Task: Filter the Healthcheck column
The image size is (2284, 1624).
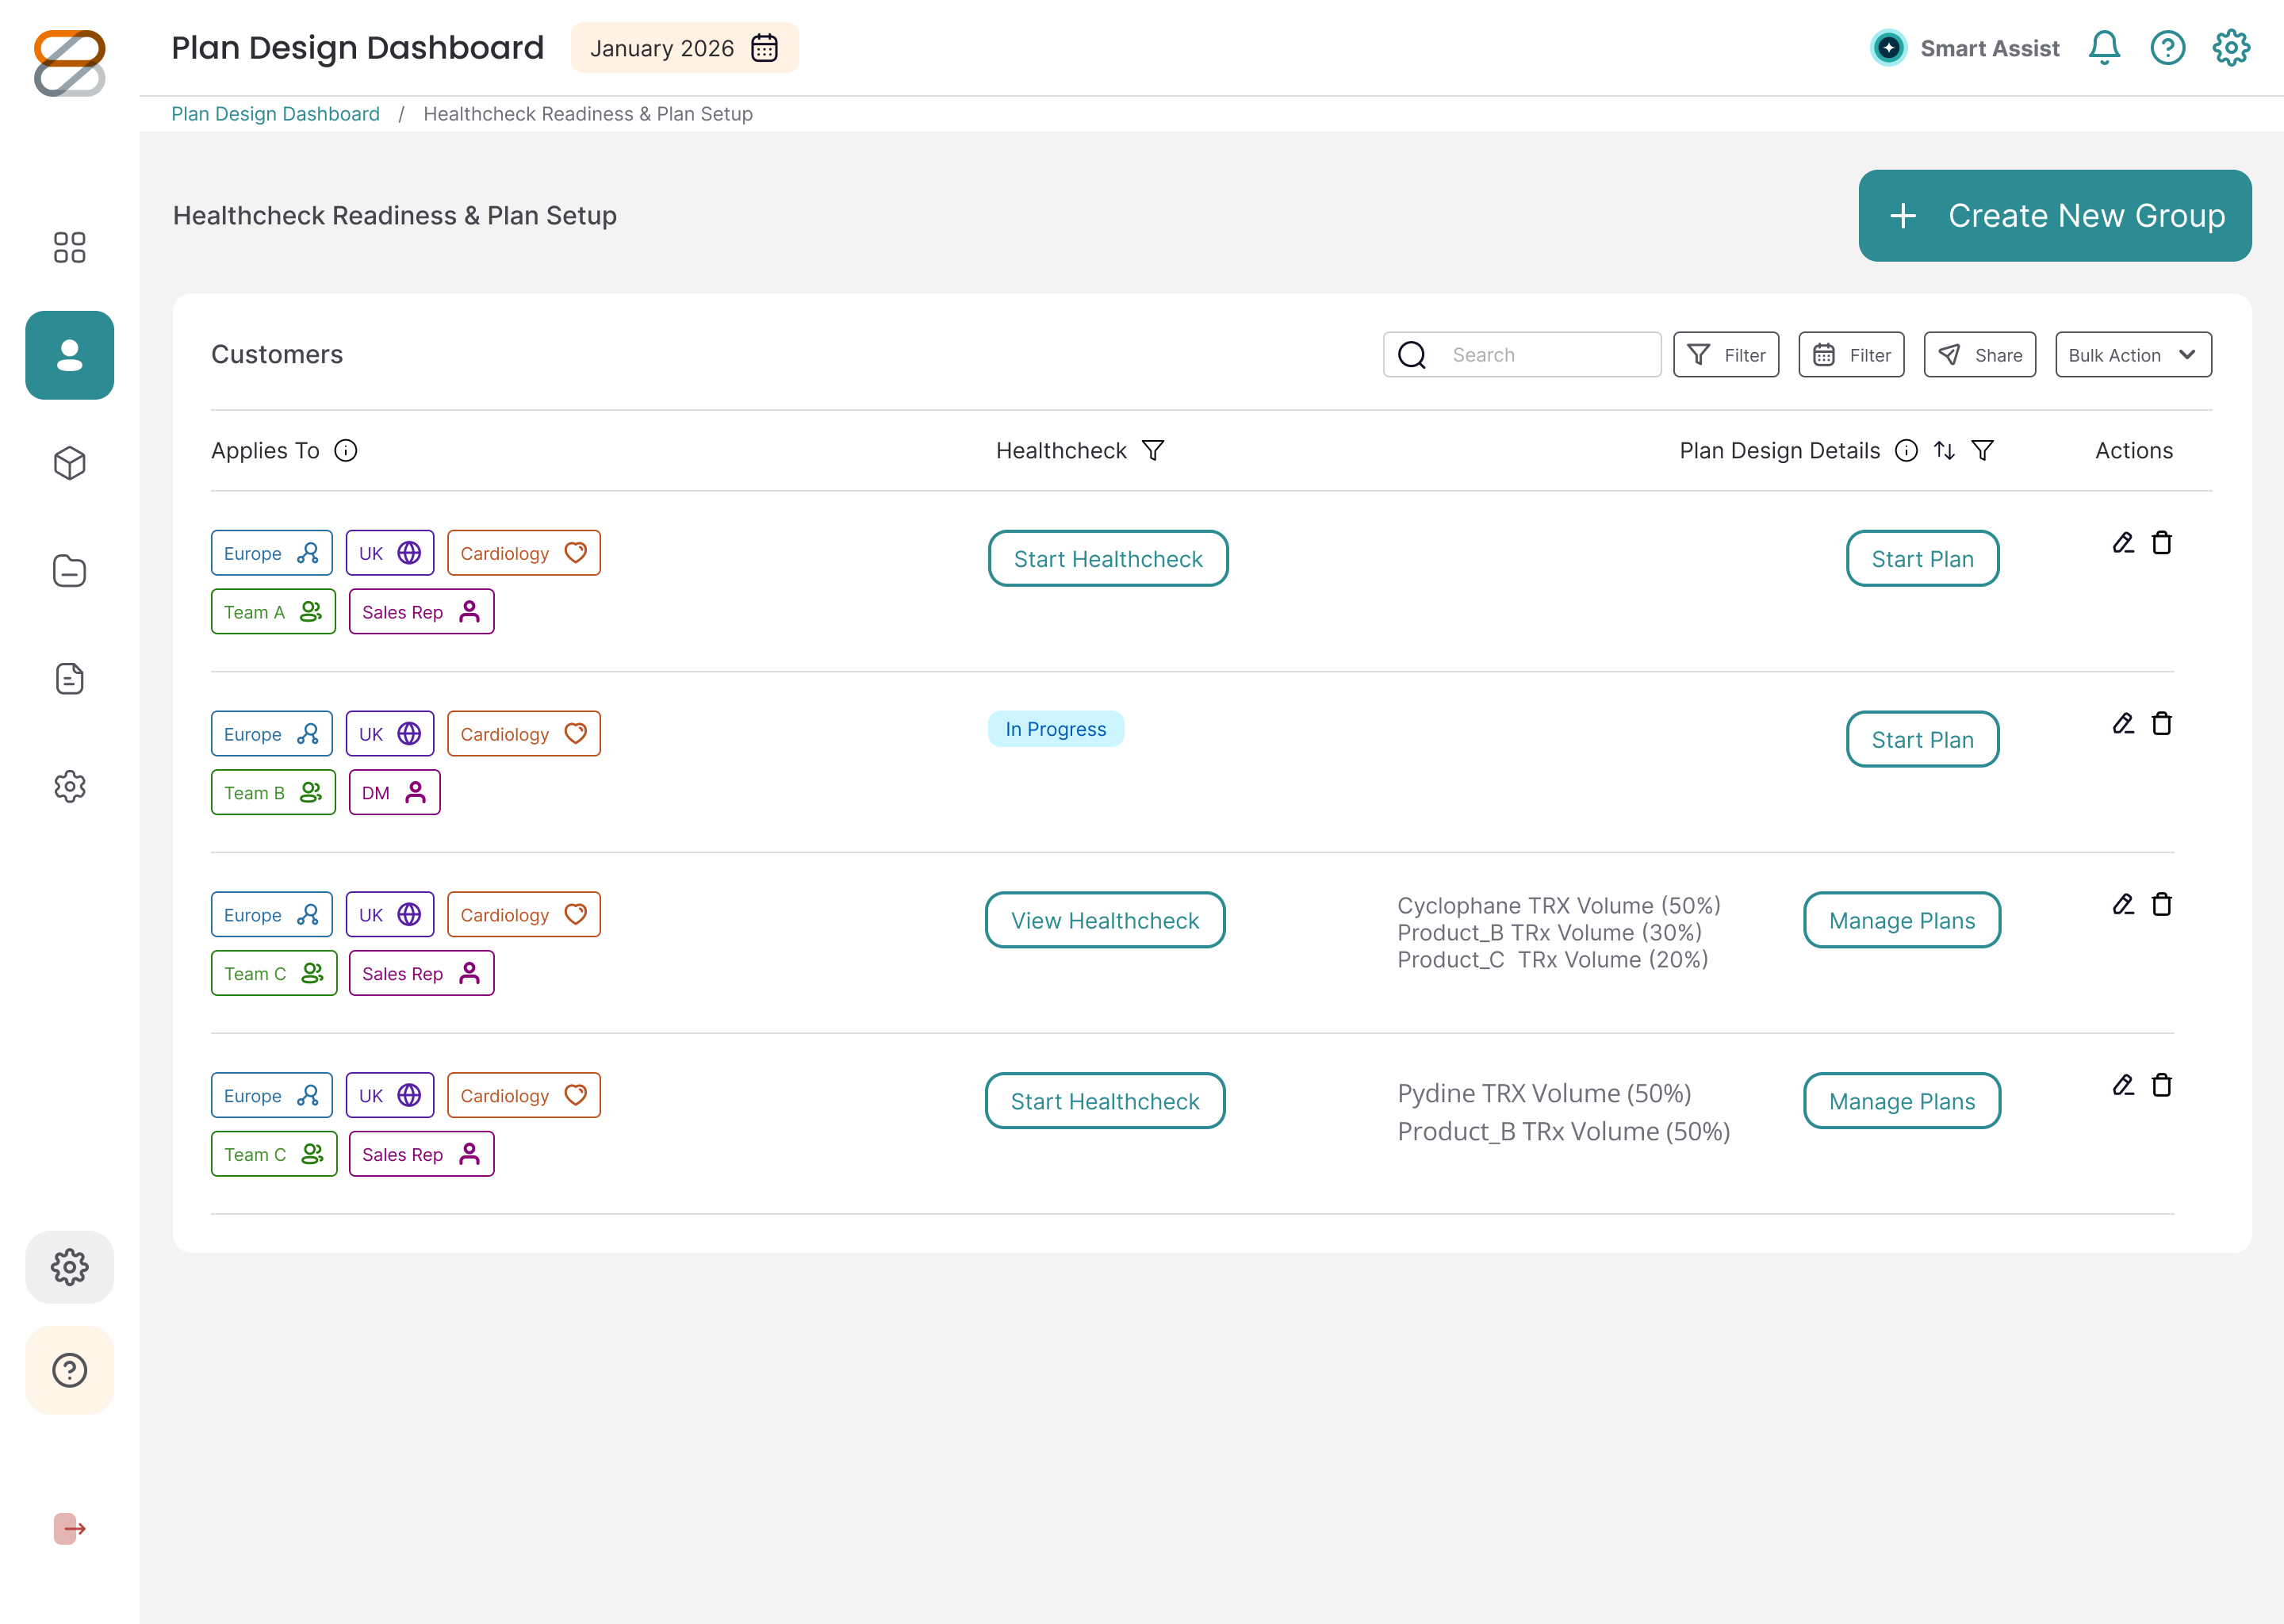Action: [x=1152, y=451]
